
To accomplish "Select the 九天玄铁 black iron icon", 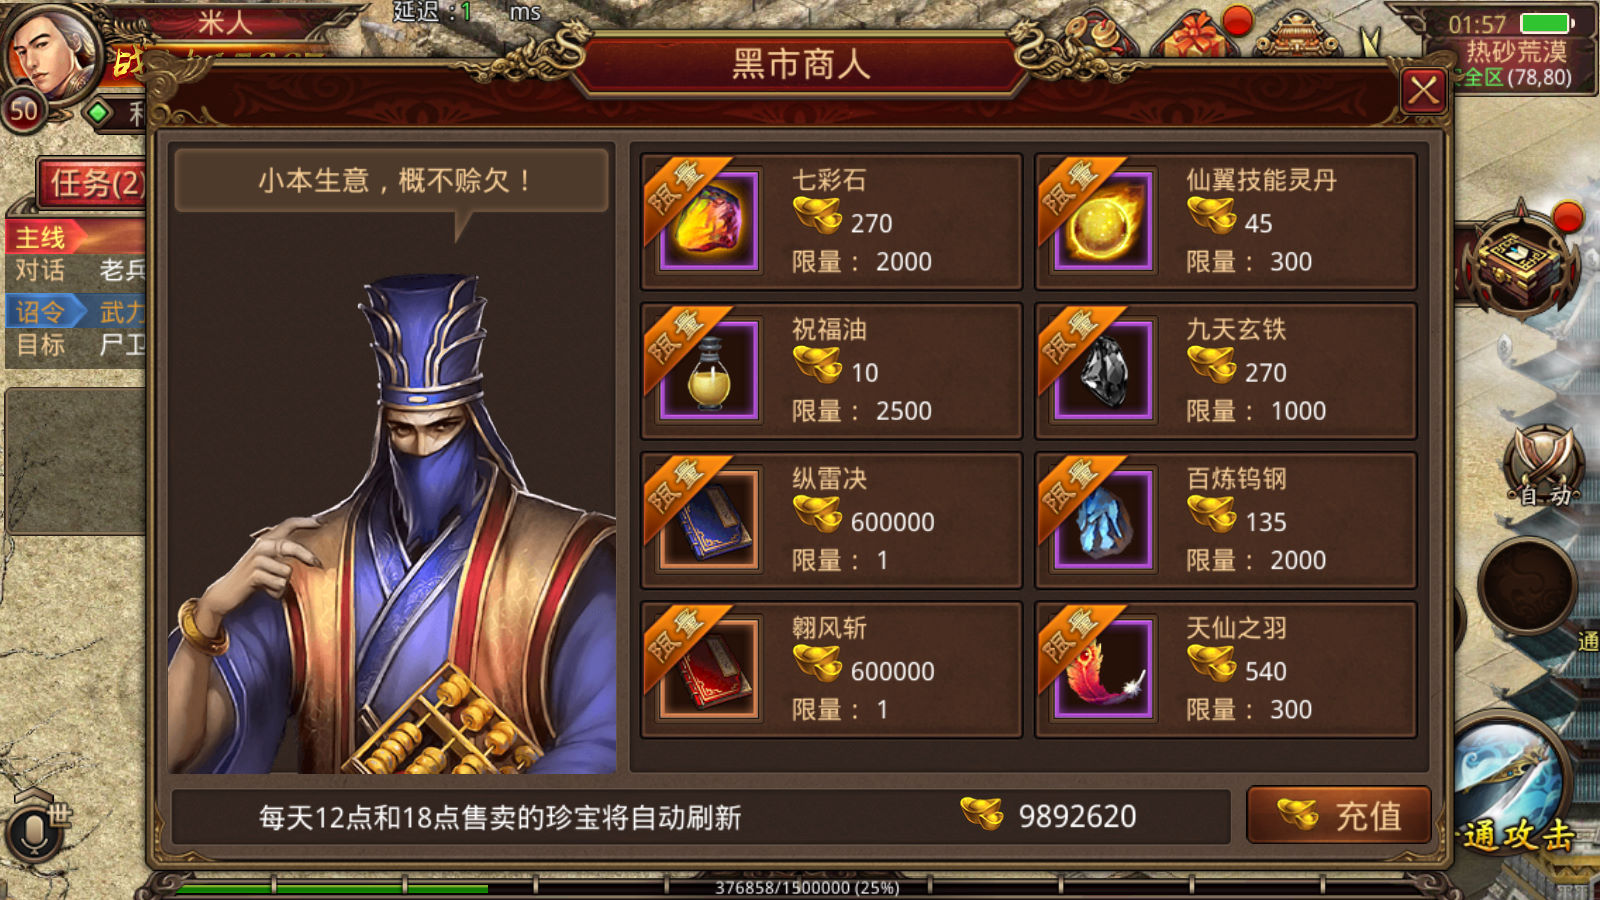I will [1102, 370].
